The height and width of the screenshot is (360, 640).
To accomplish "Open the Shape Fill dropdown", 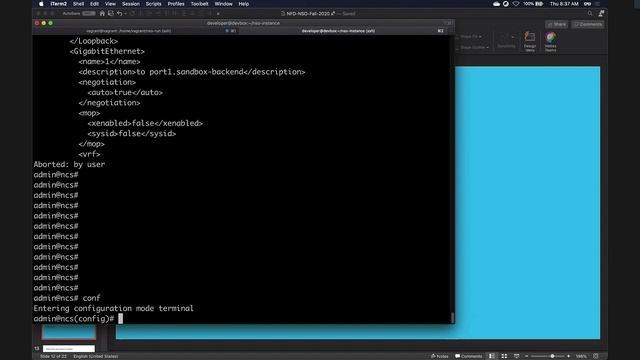I will 471,36.
